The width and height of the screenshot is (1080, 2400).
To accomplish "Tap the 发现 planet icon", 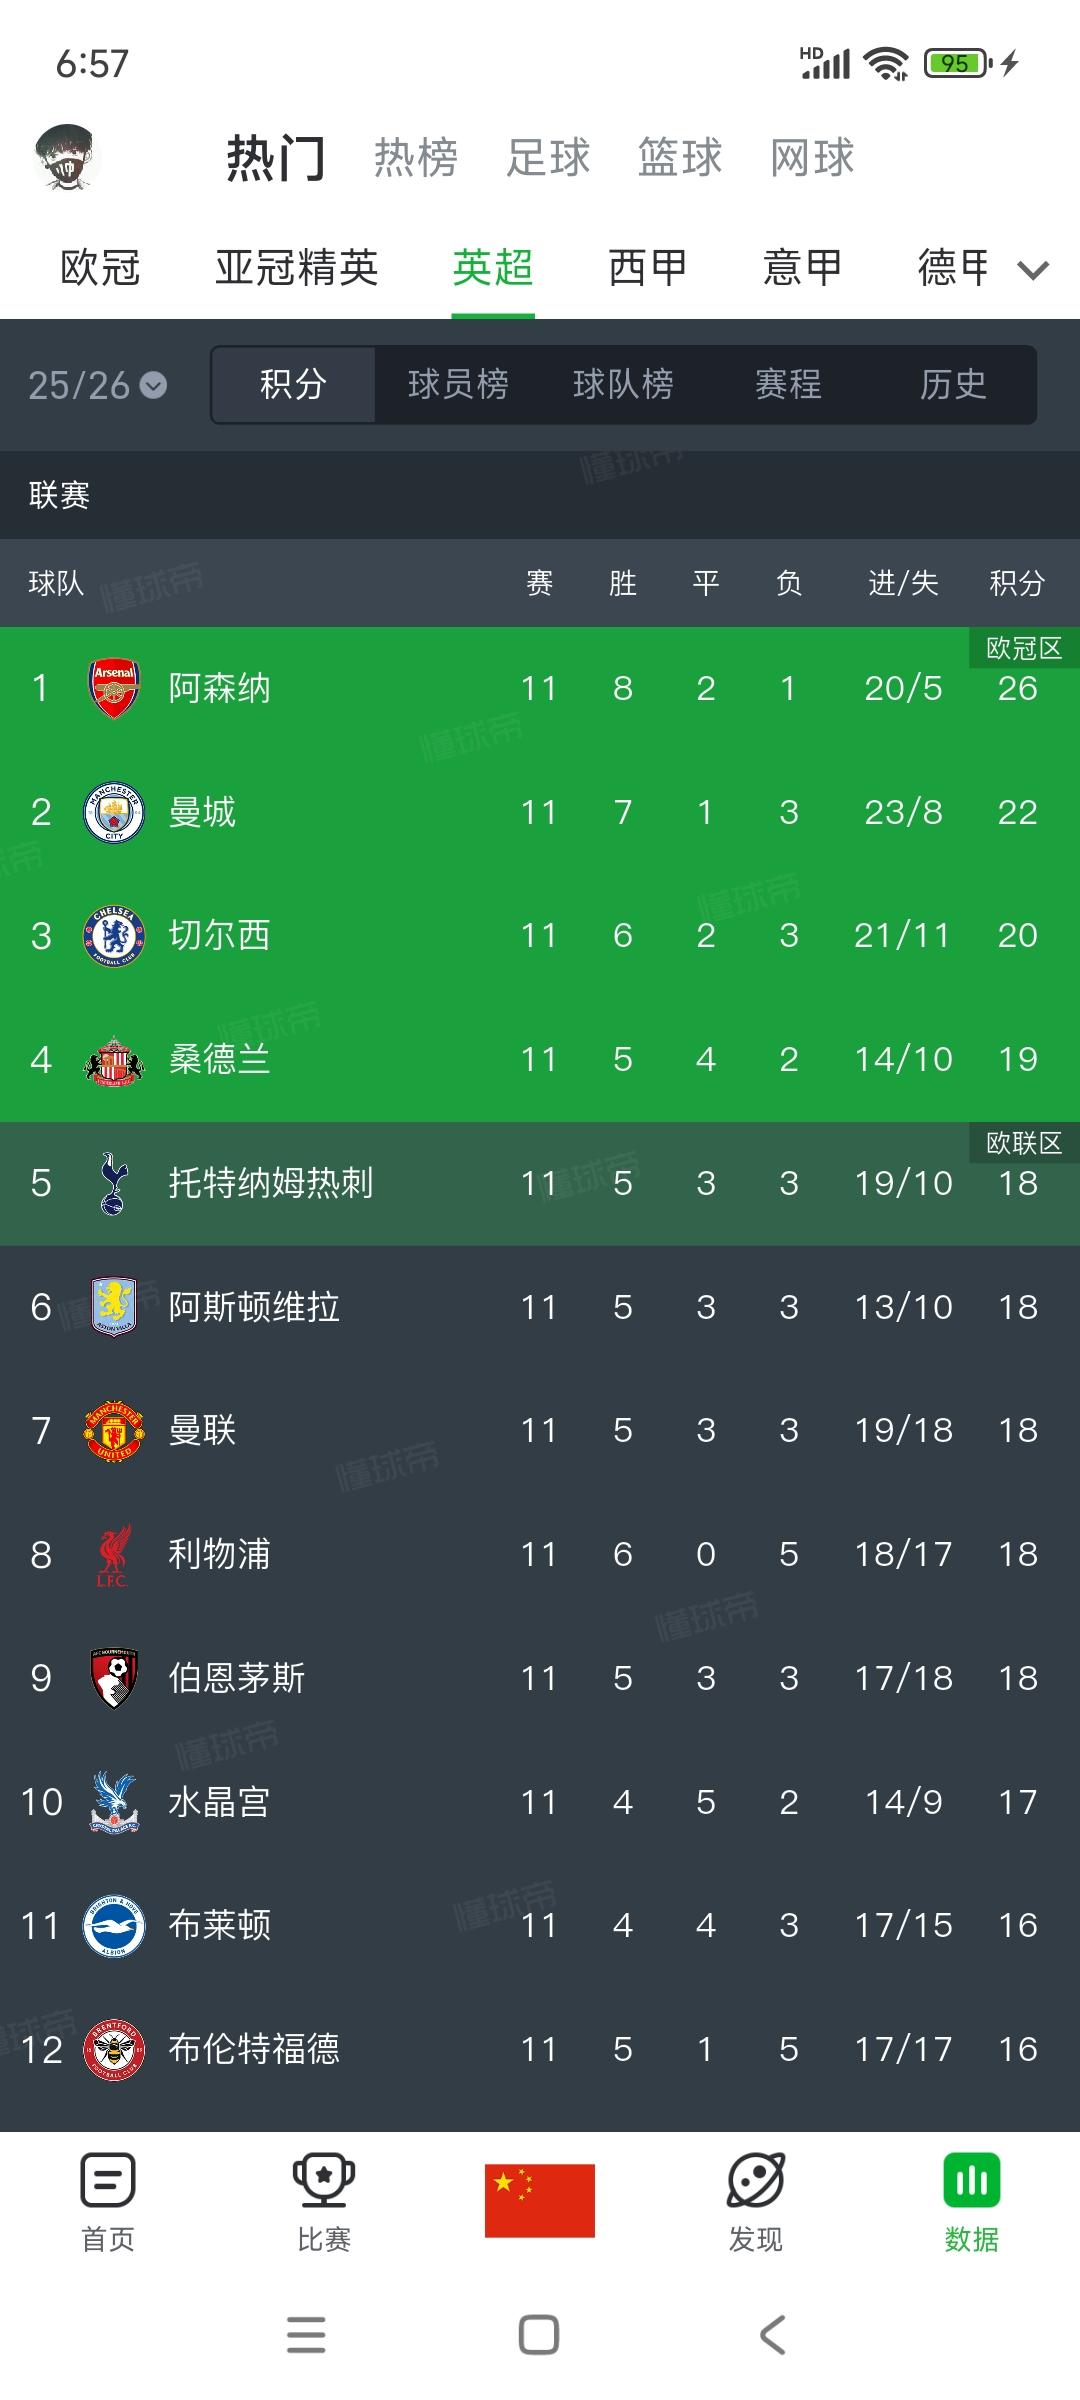I will pos(756,2182).
